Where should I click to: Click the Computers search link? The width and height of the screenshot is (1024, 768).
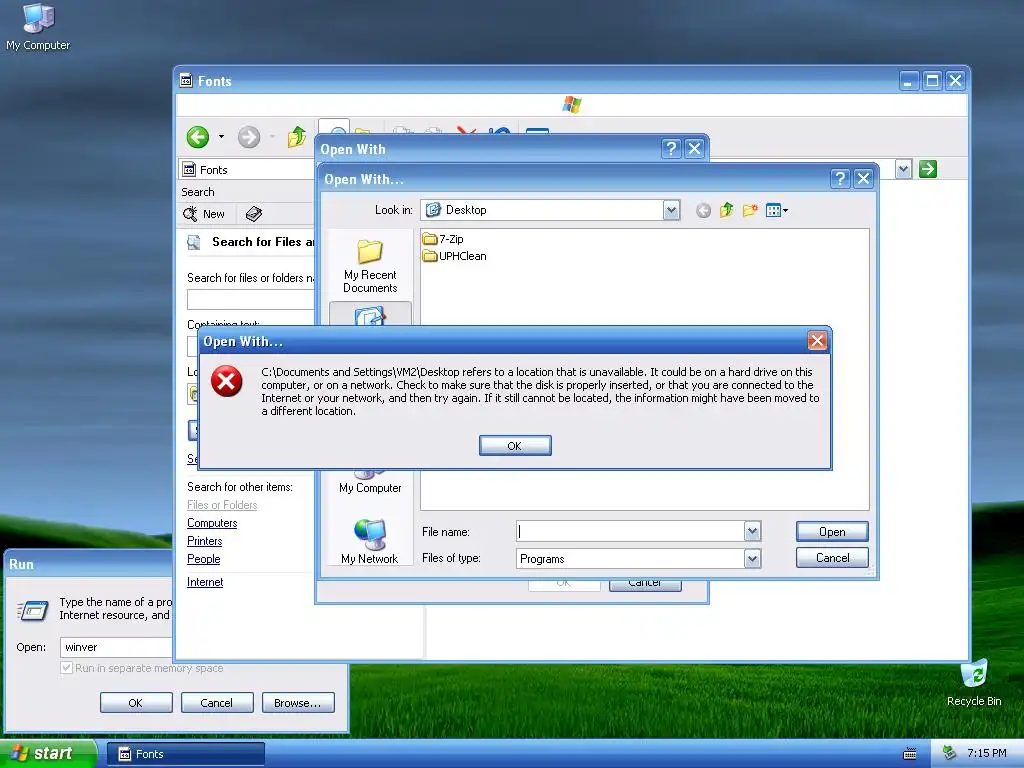[x=212, y=523]
